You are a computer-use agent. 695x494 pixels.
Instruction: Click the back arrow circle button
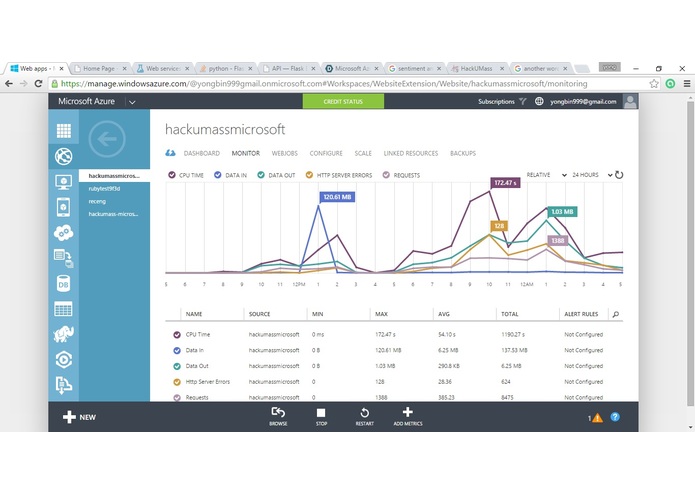pyautogui.click(x=107, y=140)
